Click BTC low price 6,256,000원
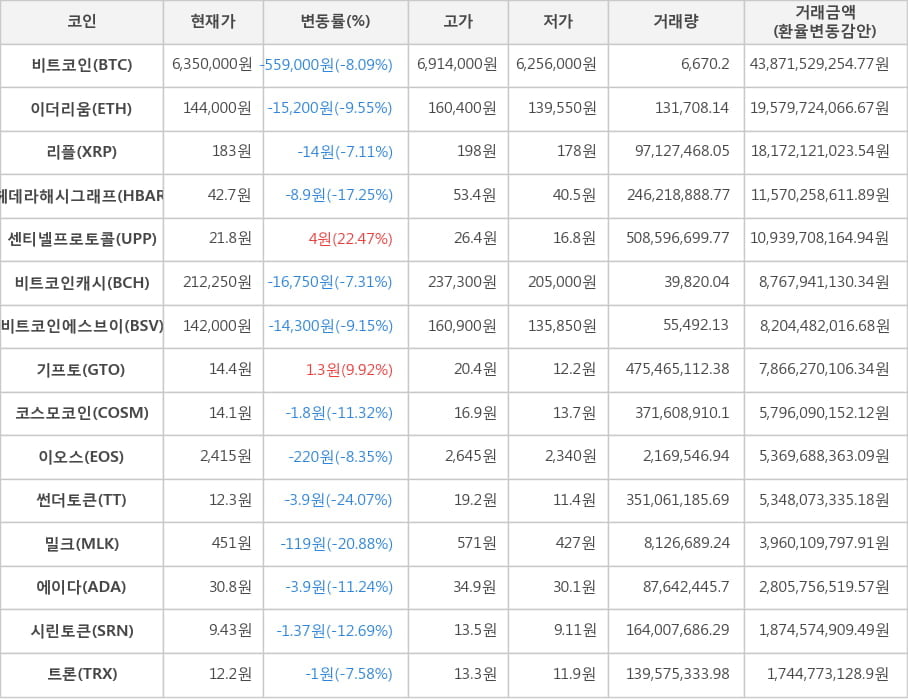Image resolution: width=908 pixels, height=700 pixels. [x=556, y=64]
